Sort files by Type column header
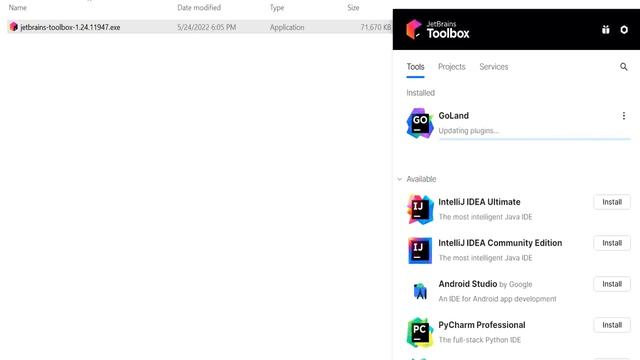640x360 pixels. tap(276, 7)
